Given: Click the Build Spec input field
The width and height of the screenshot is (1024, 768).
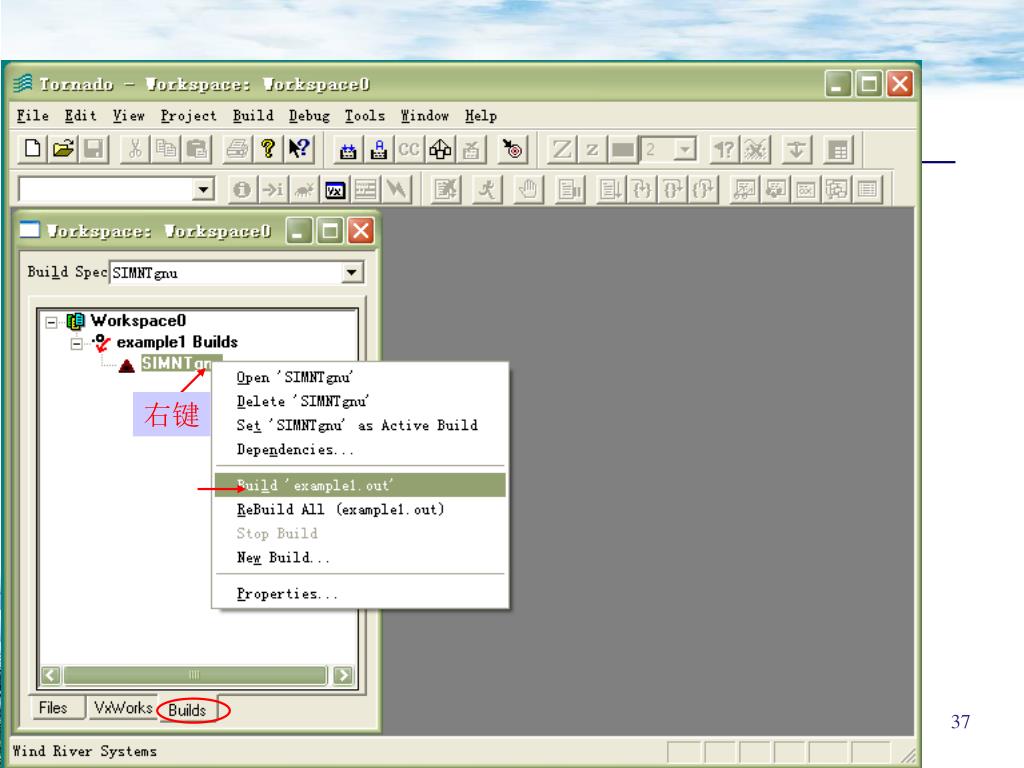Looking at the screenshot, I should tap(226, 272).
